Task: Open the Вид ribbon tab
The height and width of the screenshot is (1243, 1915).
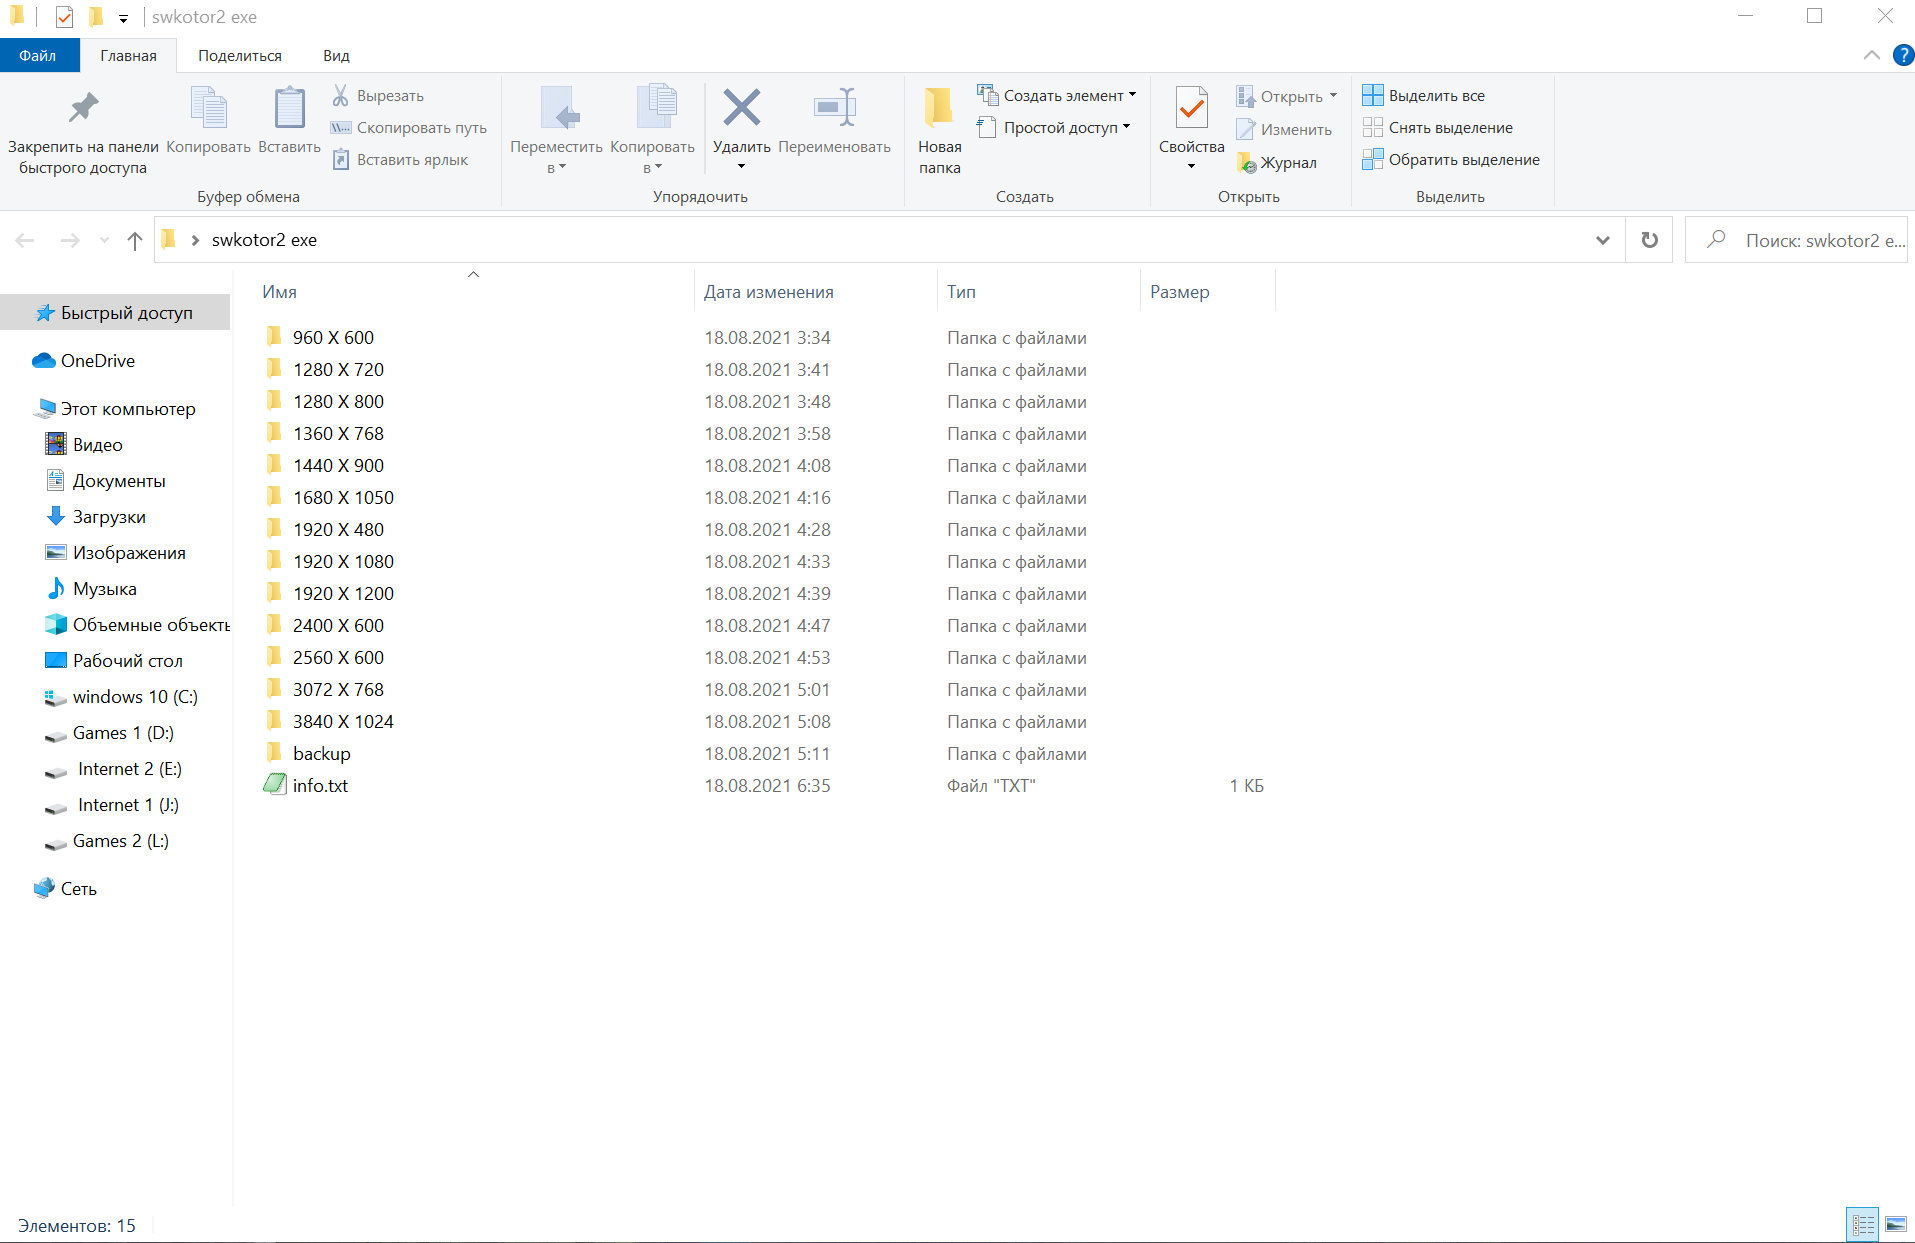Action: tap(336, 56)
